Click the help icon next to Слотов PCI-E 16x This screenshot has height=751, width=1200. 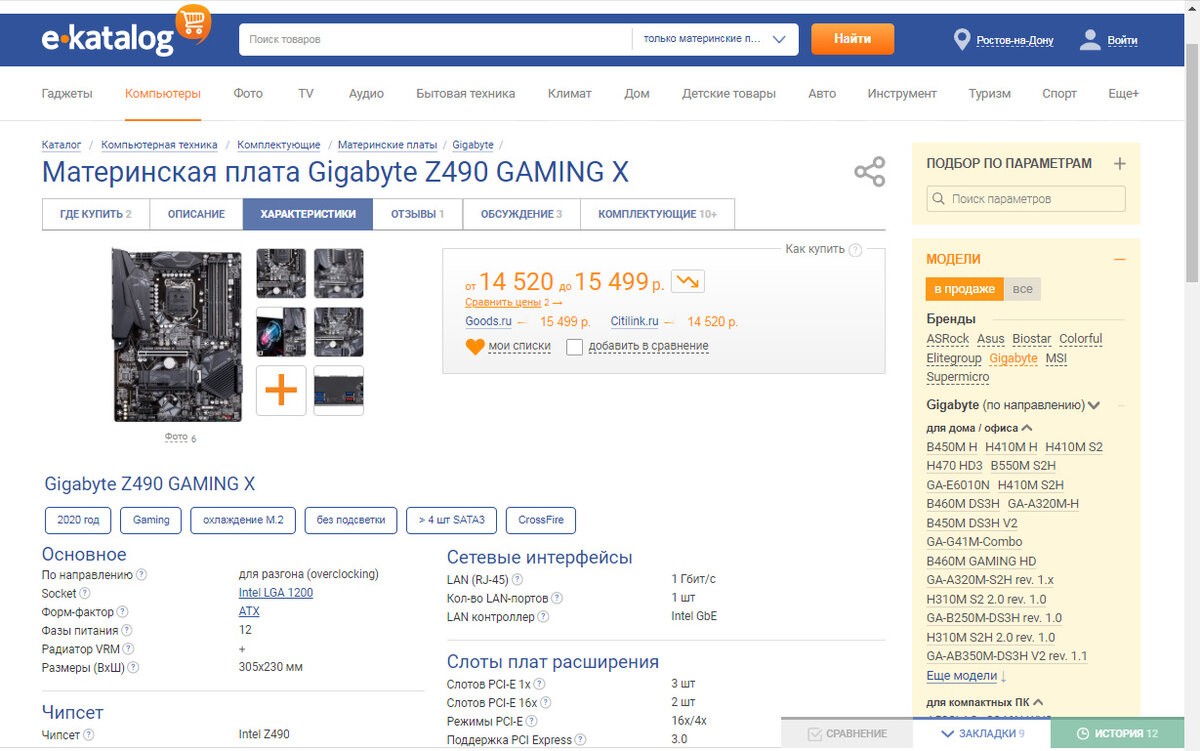(x=545, y=703)
